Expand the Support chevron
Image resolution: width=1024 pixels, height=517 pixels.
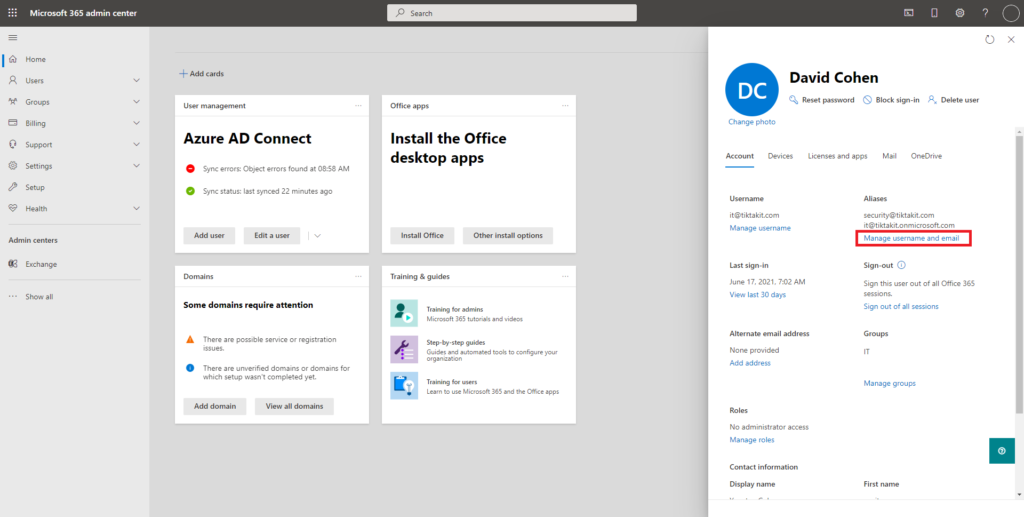(136, 144)
